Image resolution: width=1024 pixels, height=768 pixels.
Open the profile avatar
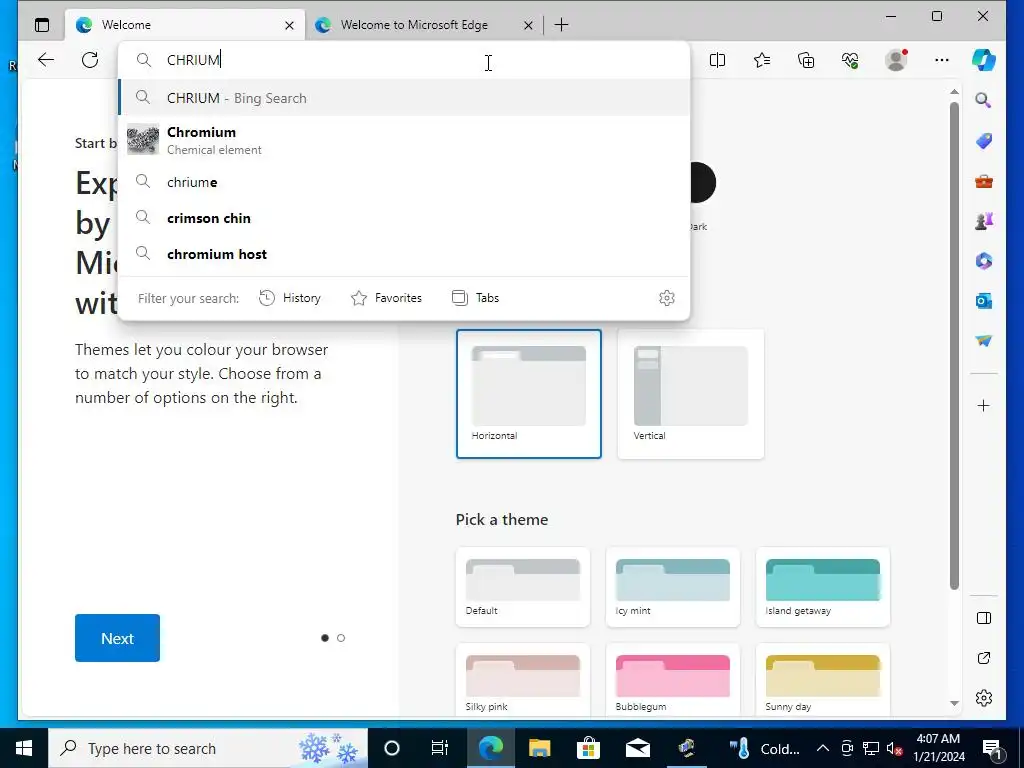click(895, 60)
